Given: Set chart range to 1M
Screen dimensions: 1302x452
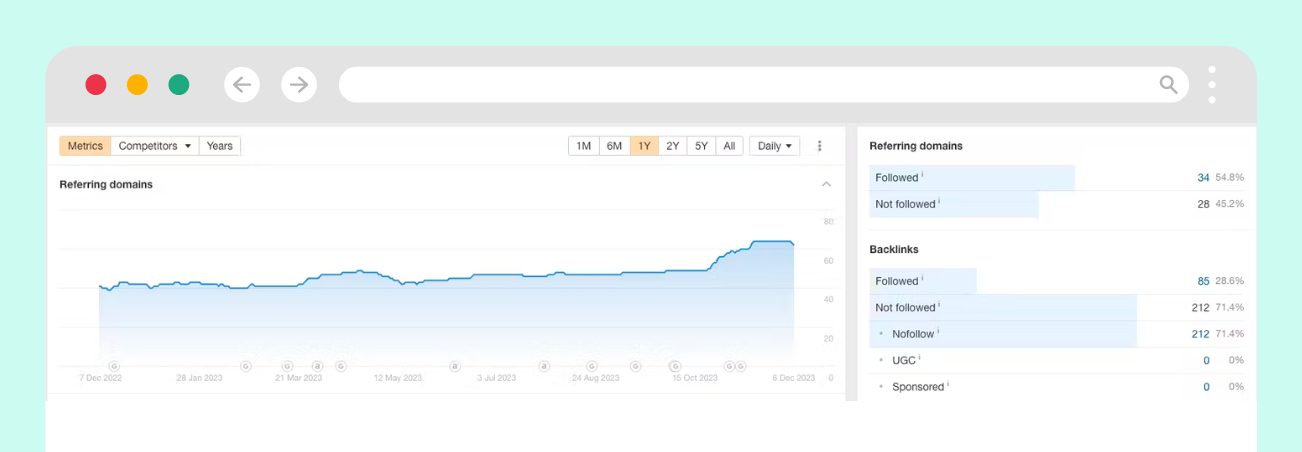Looking at the screenshot, I should 584,146.
